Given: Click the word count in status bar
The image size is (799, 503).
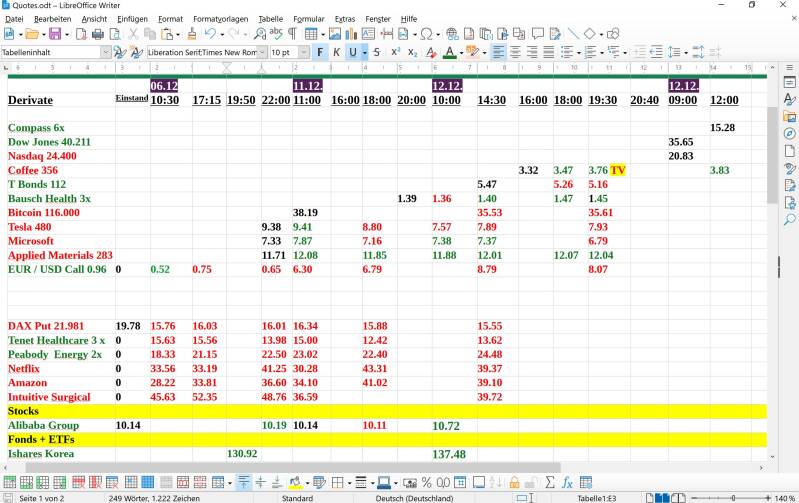Looking at the screenshot, I should 154,498.
